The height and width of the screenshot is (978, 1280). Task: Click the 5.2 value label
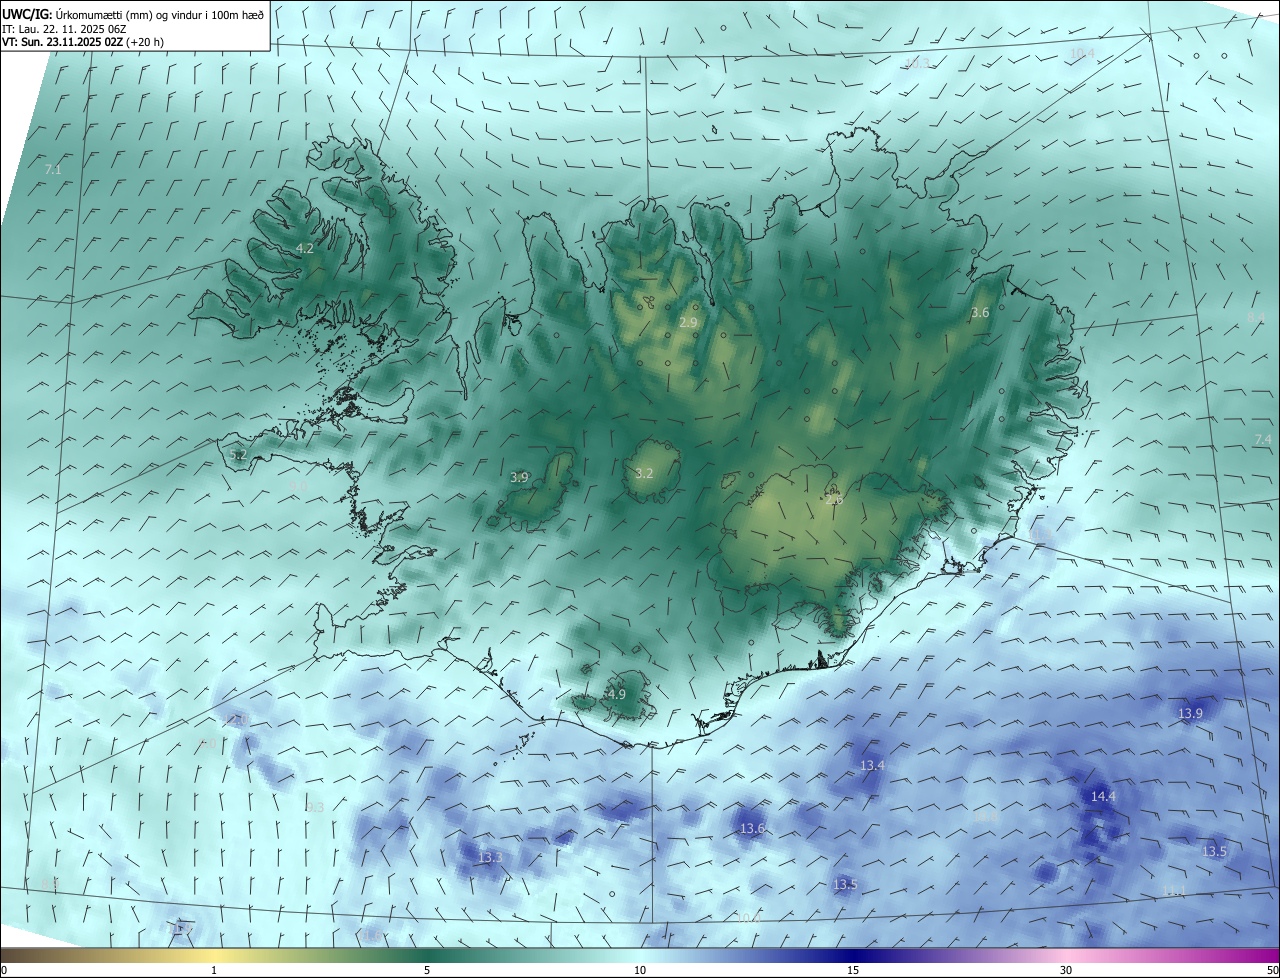[238, 454]
